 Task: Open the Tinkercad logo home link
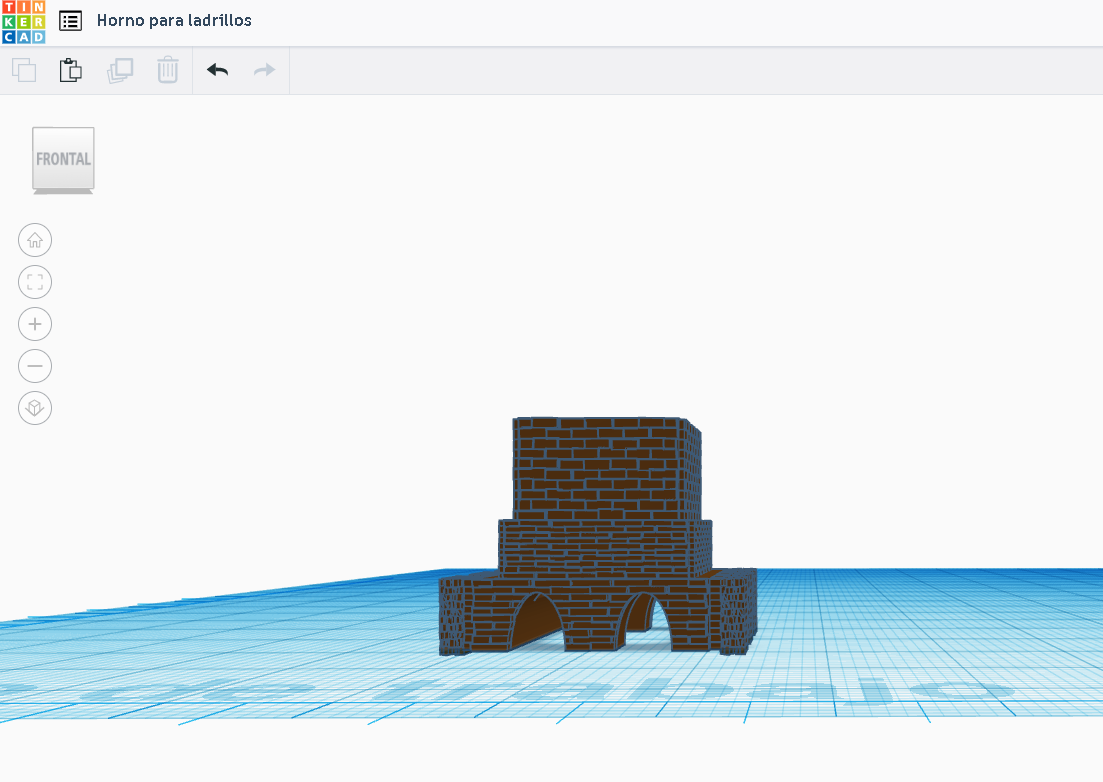[23, 21]
